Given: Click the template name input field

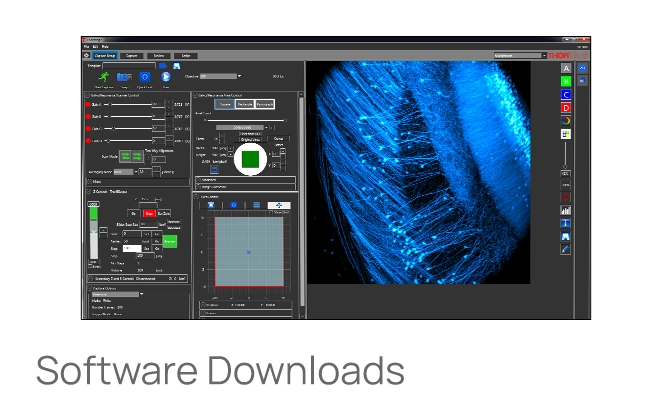Looking at the screenshot, I should point(129,66).
